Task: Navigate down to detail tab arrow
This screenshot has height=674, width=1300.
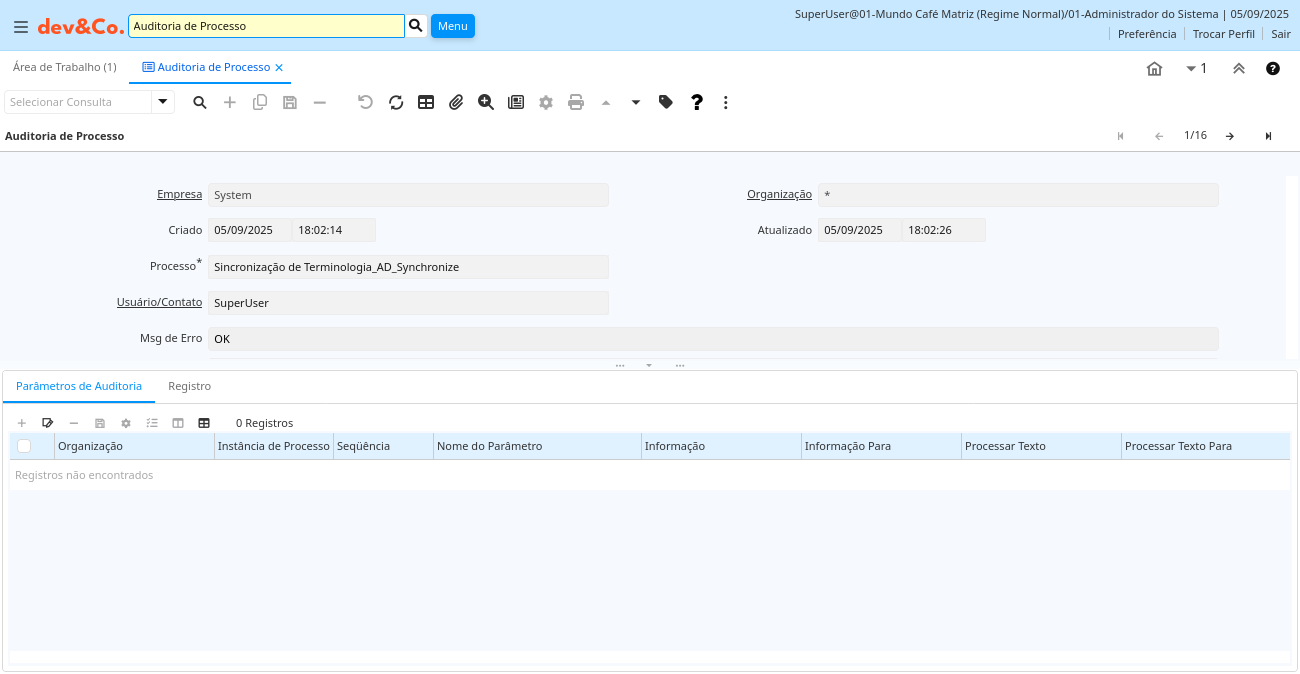Action: coord(635,102)
